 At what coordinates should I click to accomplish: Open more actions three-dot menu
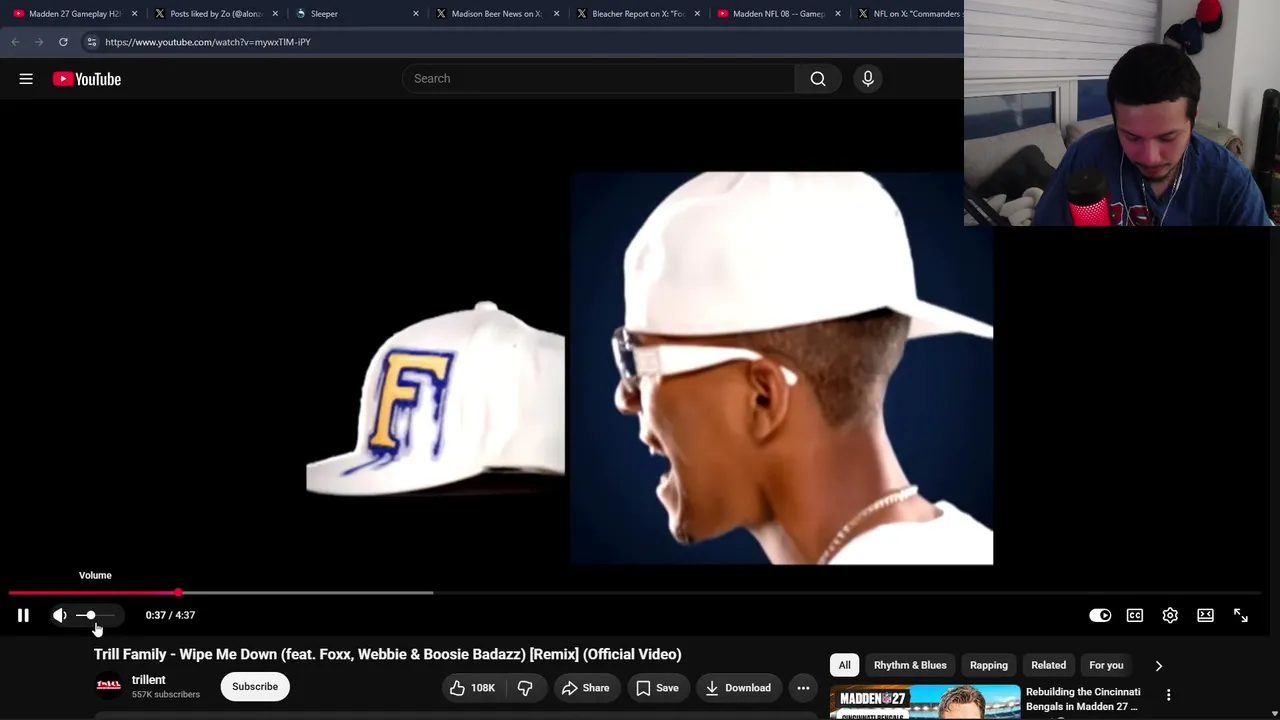point(803,687)
